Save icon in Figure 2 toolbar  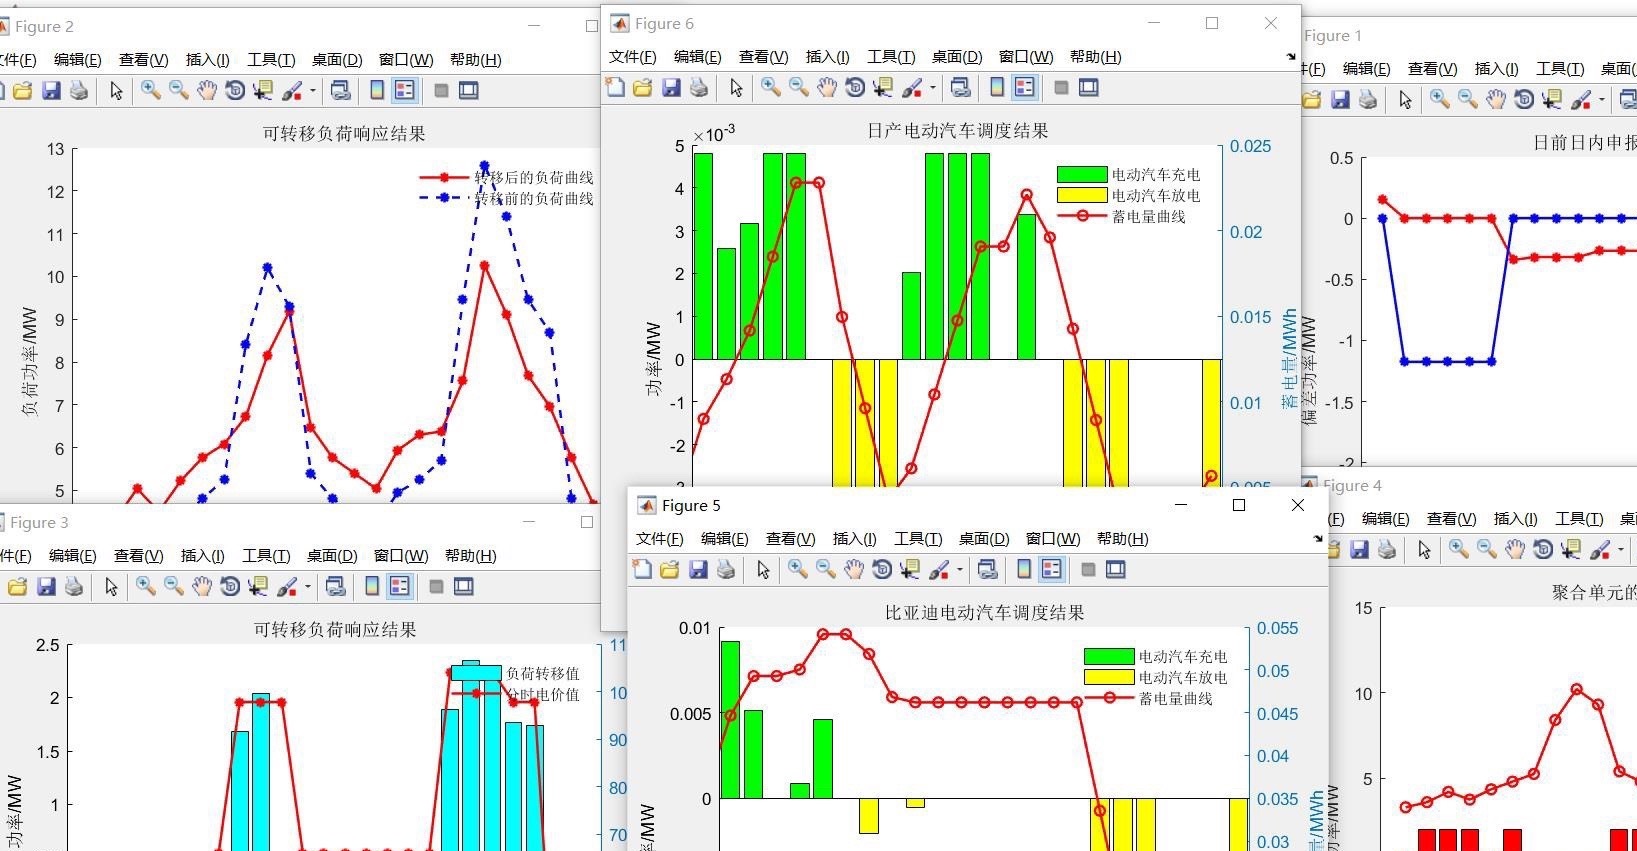point(51,91)
